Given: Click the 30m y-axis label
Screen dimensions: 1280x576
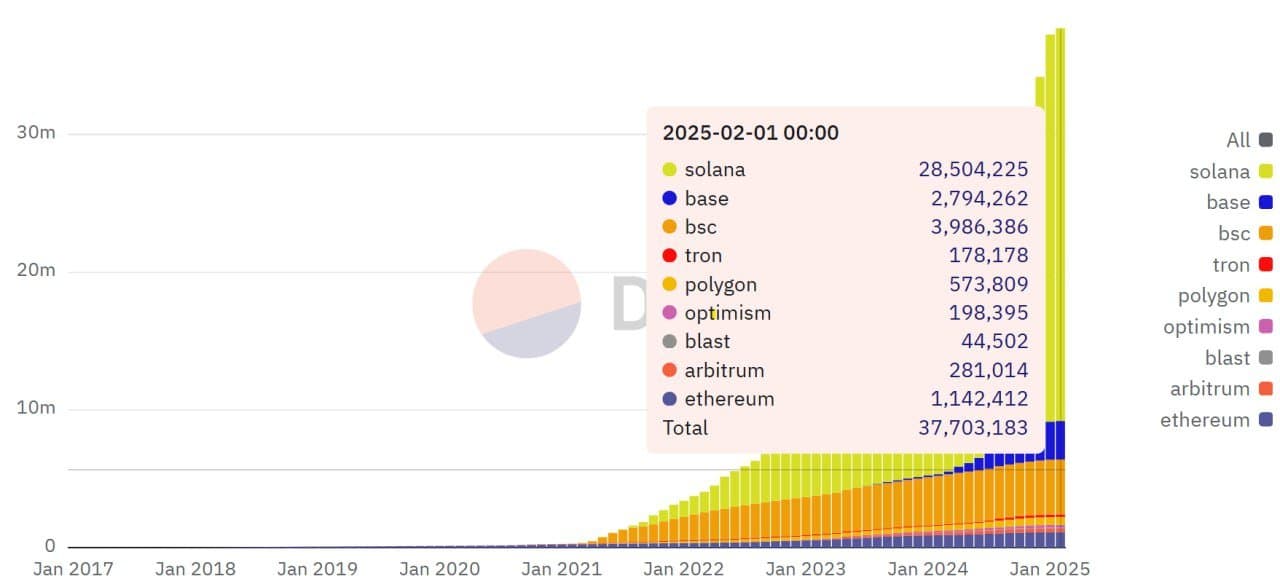Looking at the screenshot, I should click(x=36, y=133).
